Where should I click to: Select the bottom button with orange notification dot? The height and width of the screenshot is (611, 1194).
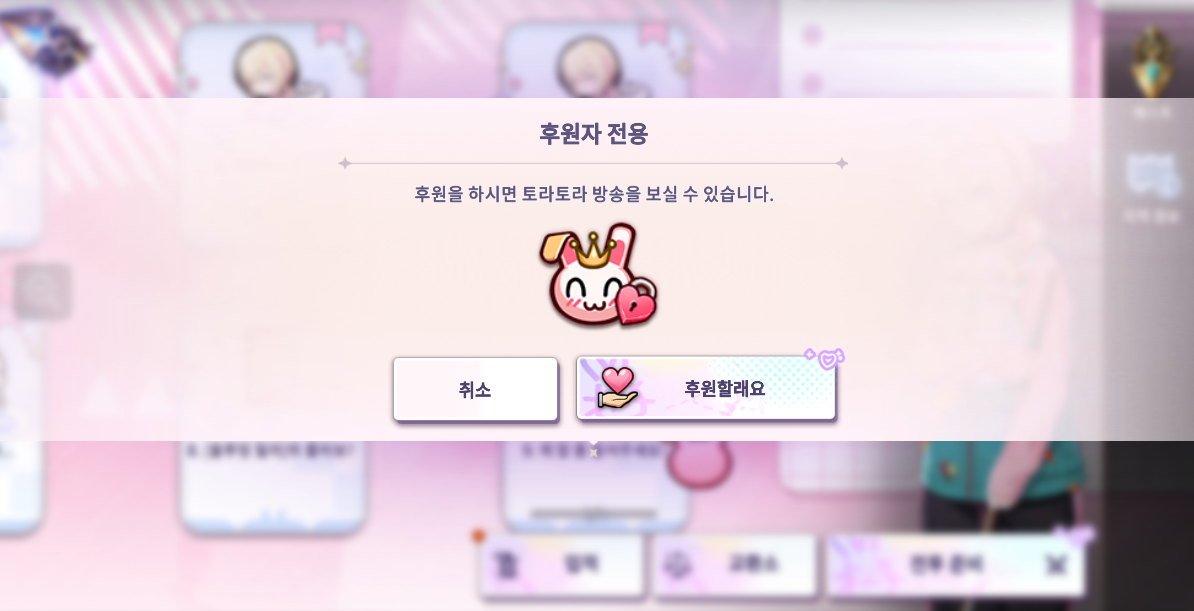click(562, 565)
